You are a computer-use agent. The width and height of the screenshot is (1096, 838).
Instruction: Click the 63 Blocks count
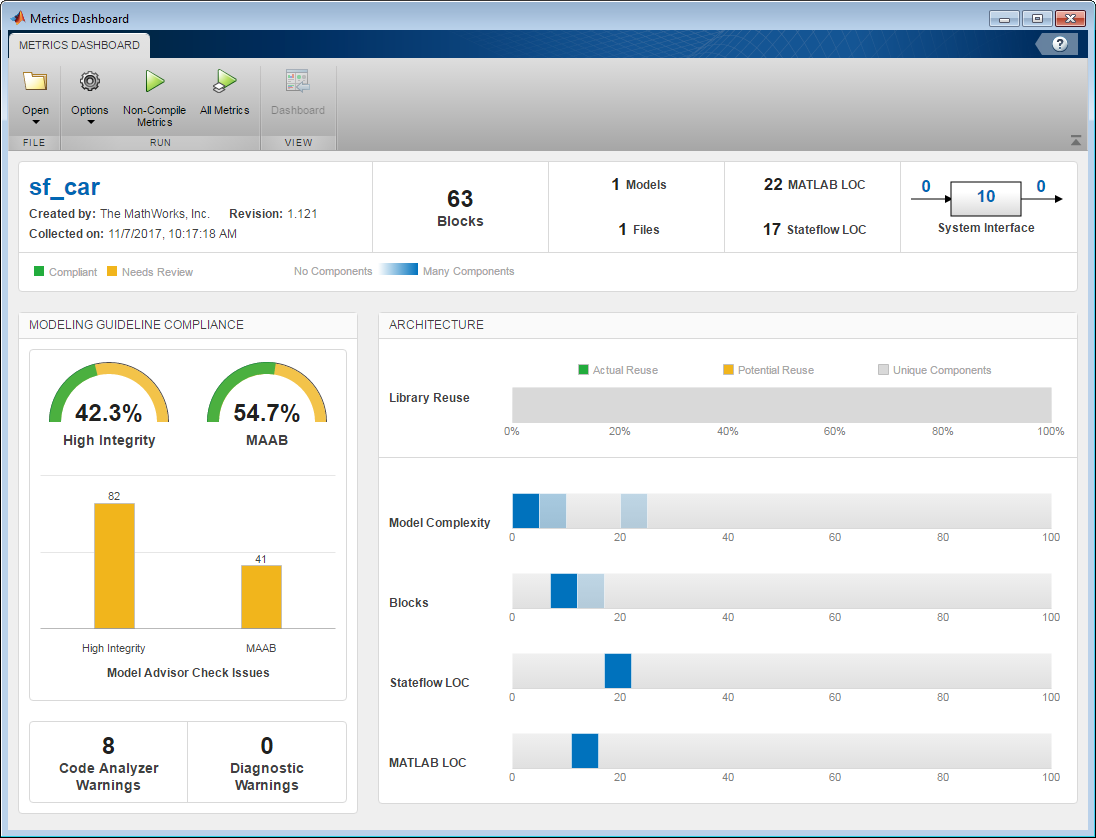click(460, 199)
